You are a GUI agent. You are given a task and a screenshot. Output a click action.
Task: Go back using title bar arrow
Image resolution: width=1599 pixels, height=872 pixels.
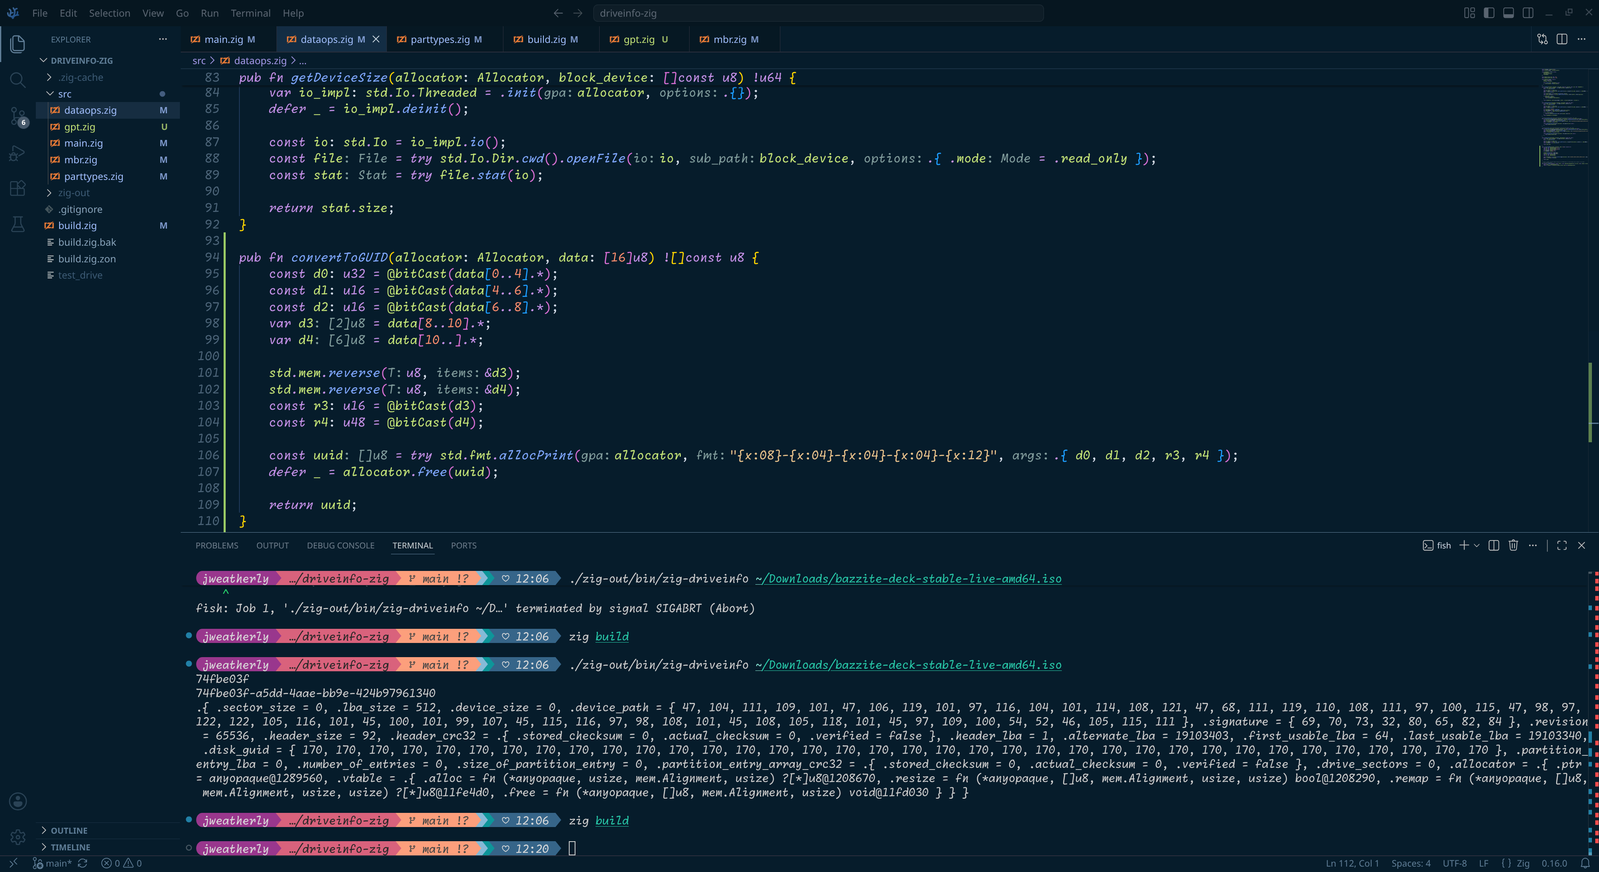[x=558, y=13]
